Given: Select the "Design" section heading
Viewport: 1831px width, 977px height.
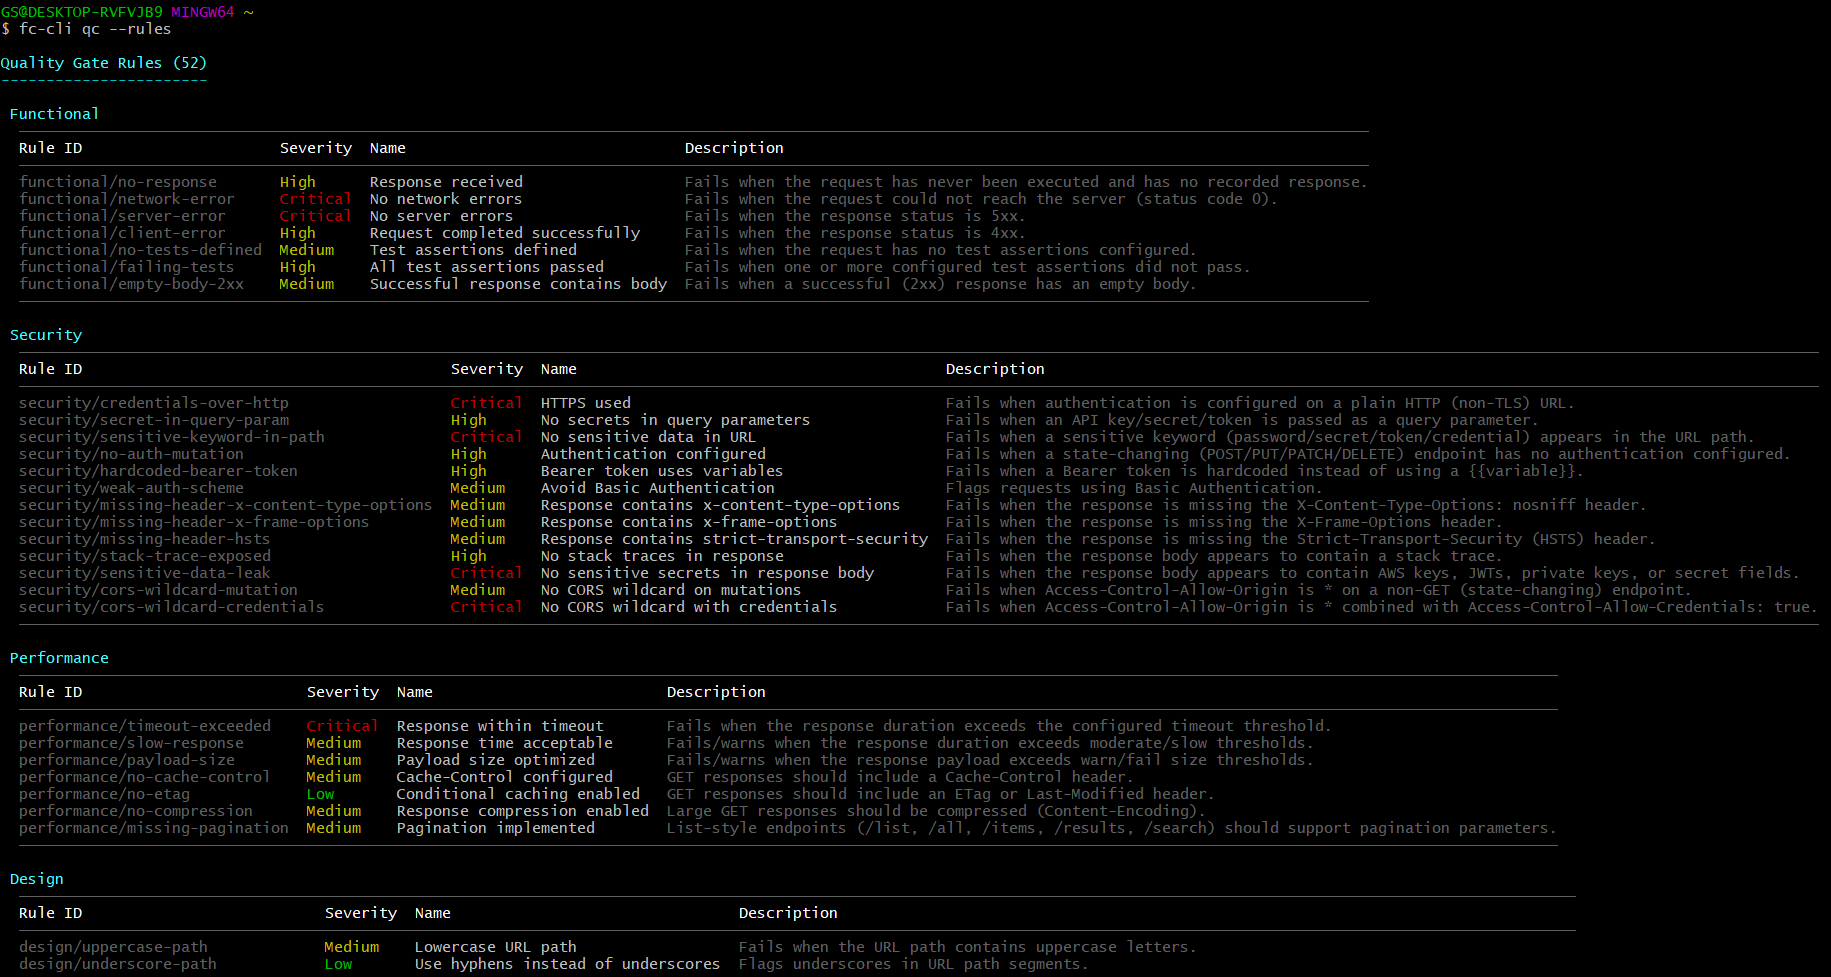Looking at the screenshot, I should click(x=37, y=879).
